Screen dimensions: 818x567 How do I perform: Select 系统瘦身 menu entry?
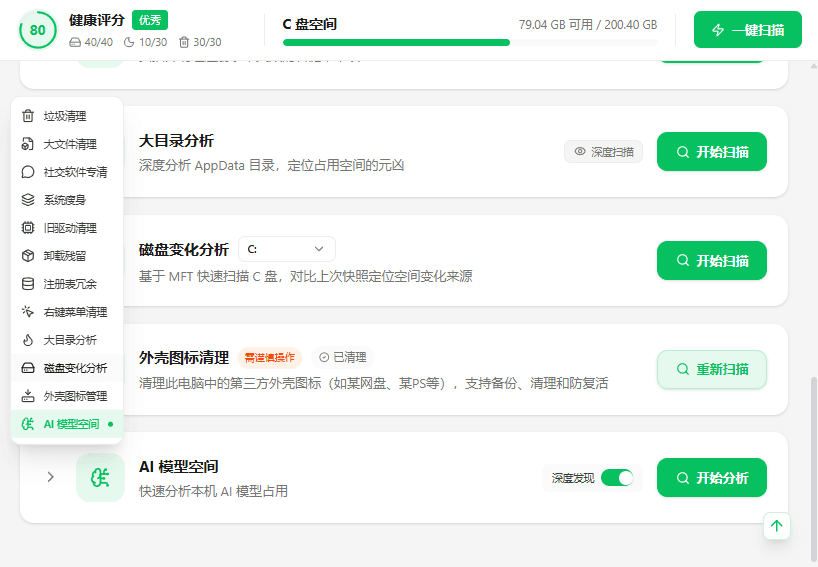tap(67, 200)
